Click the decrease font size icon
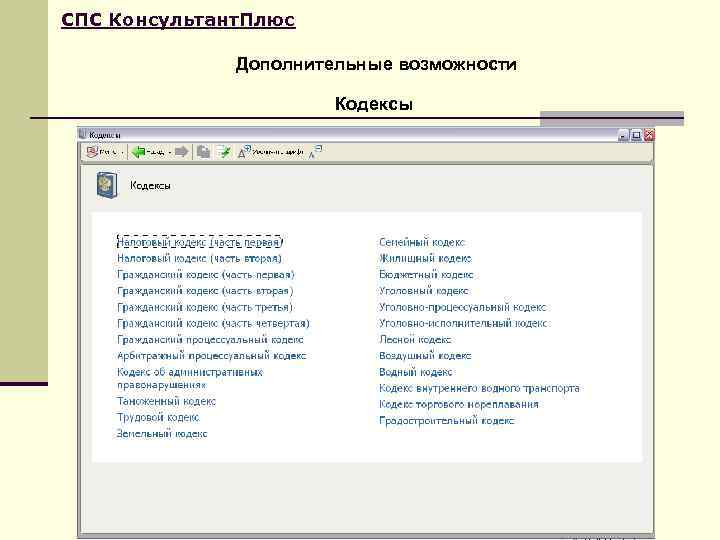The width and height of the screenshot is (720, 540). (315, 152)
